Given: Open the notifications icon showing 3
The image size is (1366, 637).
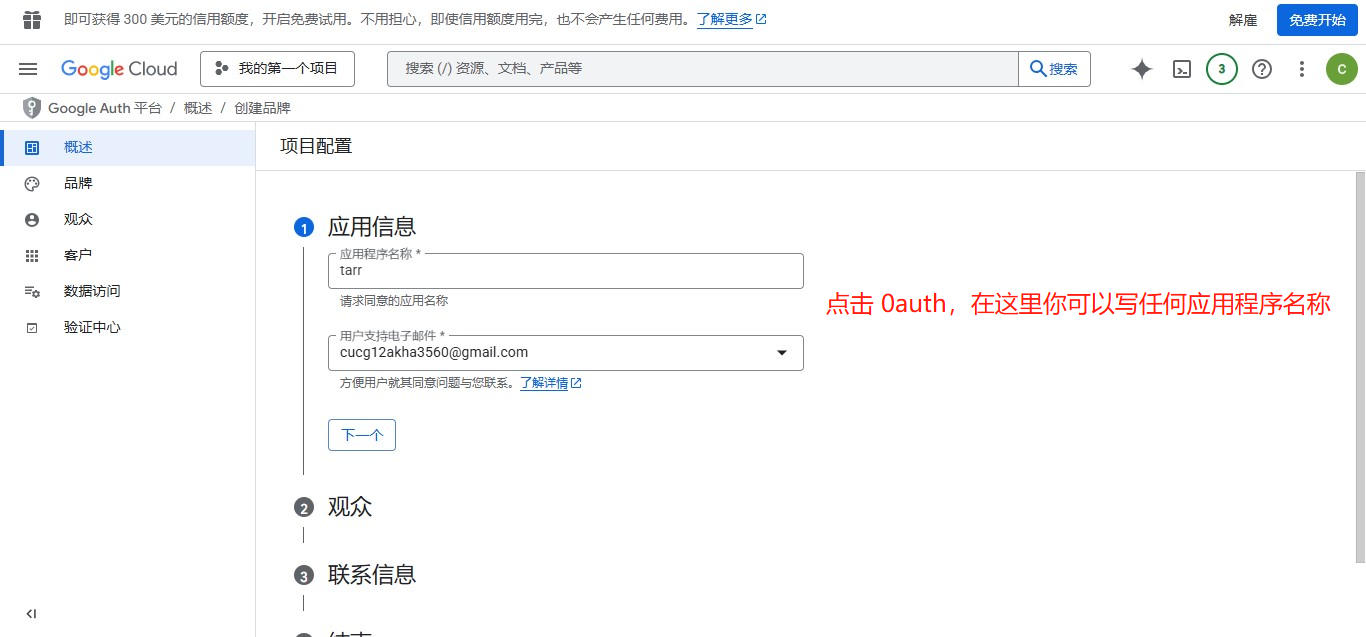Looking at the screenshot, I should (1221, 69).
